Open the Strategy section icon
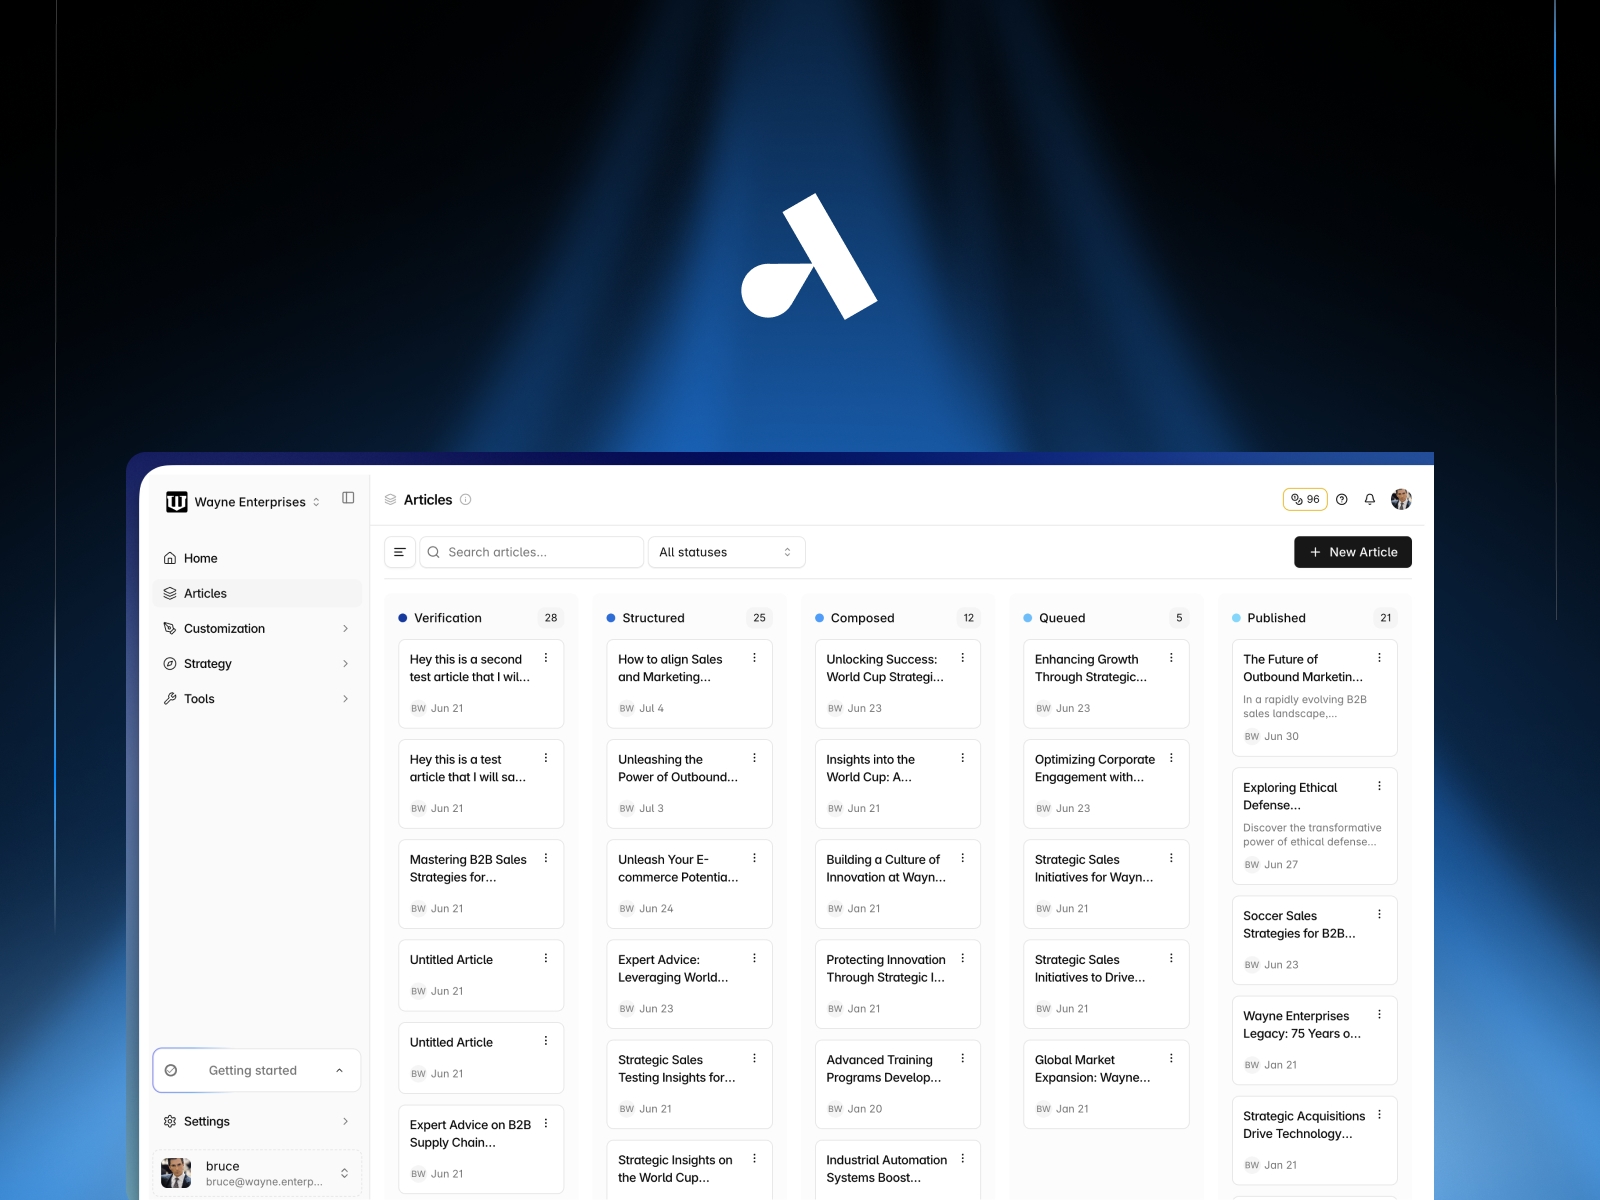This screenshot has width=1600, height=1200. [171, 663]
